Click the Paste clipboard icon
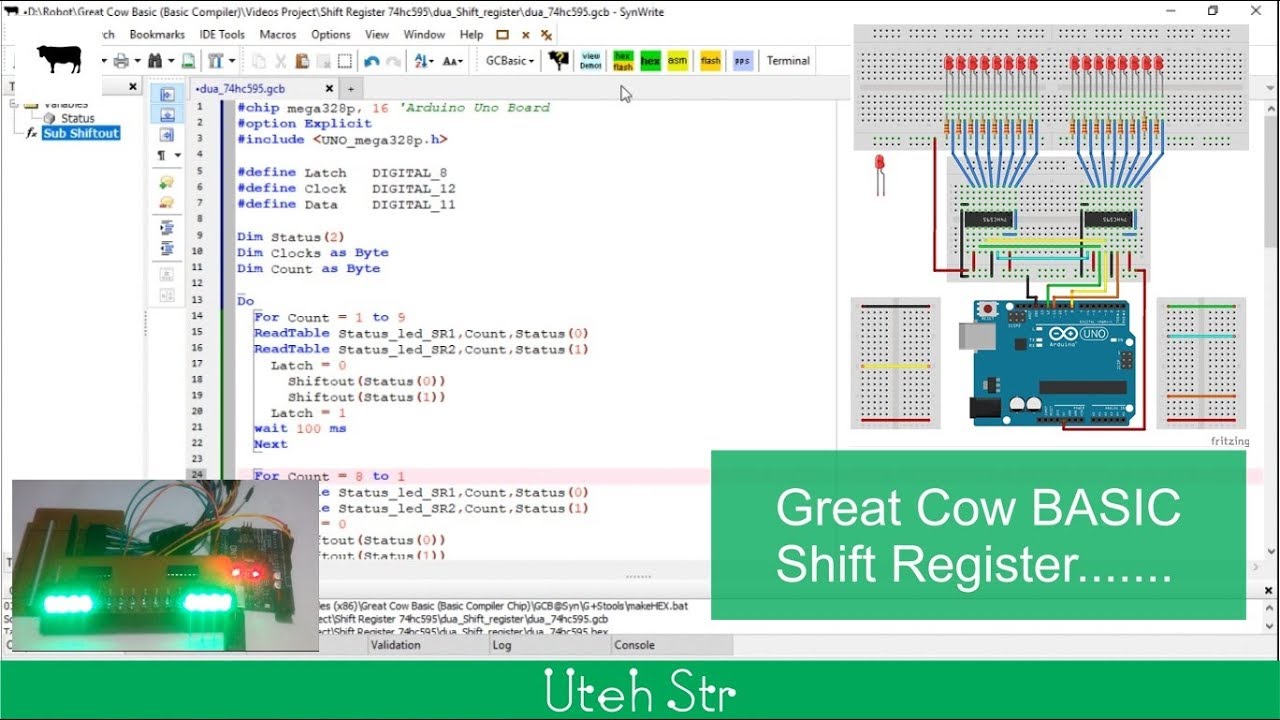The height and width of the screenshot is (720, 1280). pos(302,61)
